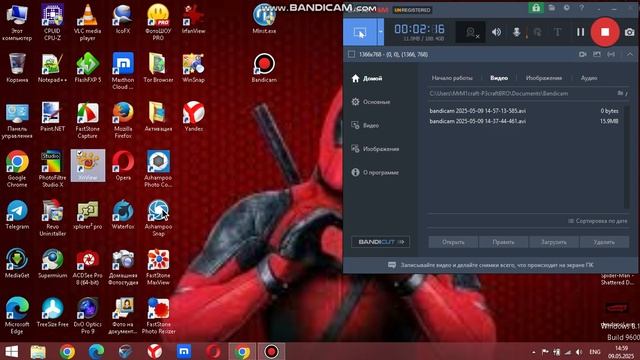Toggle mouse click effect icon
The width and height of the screenshot is (640, 360).
pyautogui.click(x=537, y=32)
